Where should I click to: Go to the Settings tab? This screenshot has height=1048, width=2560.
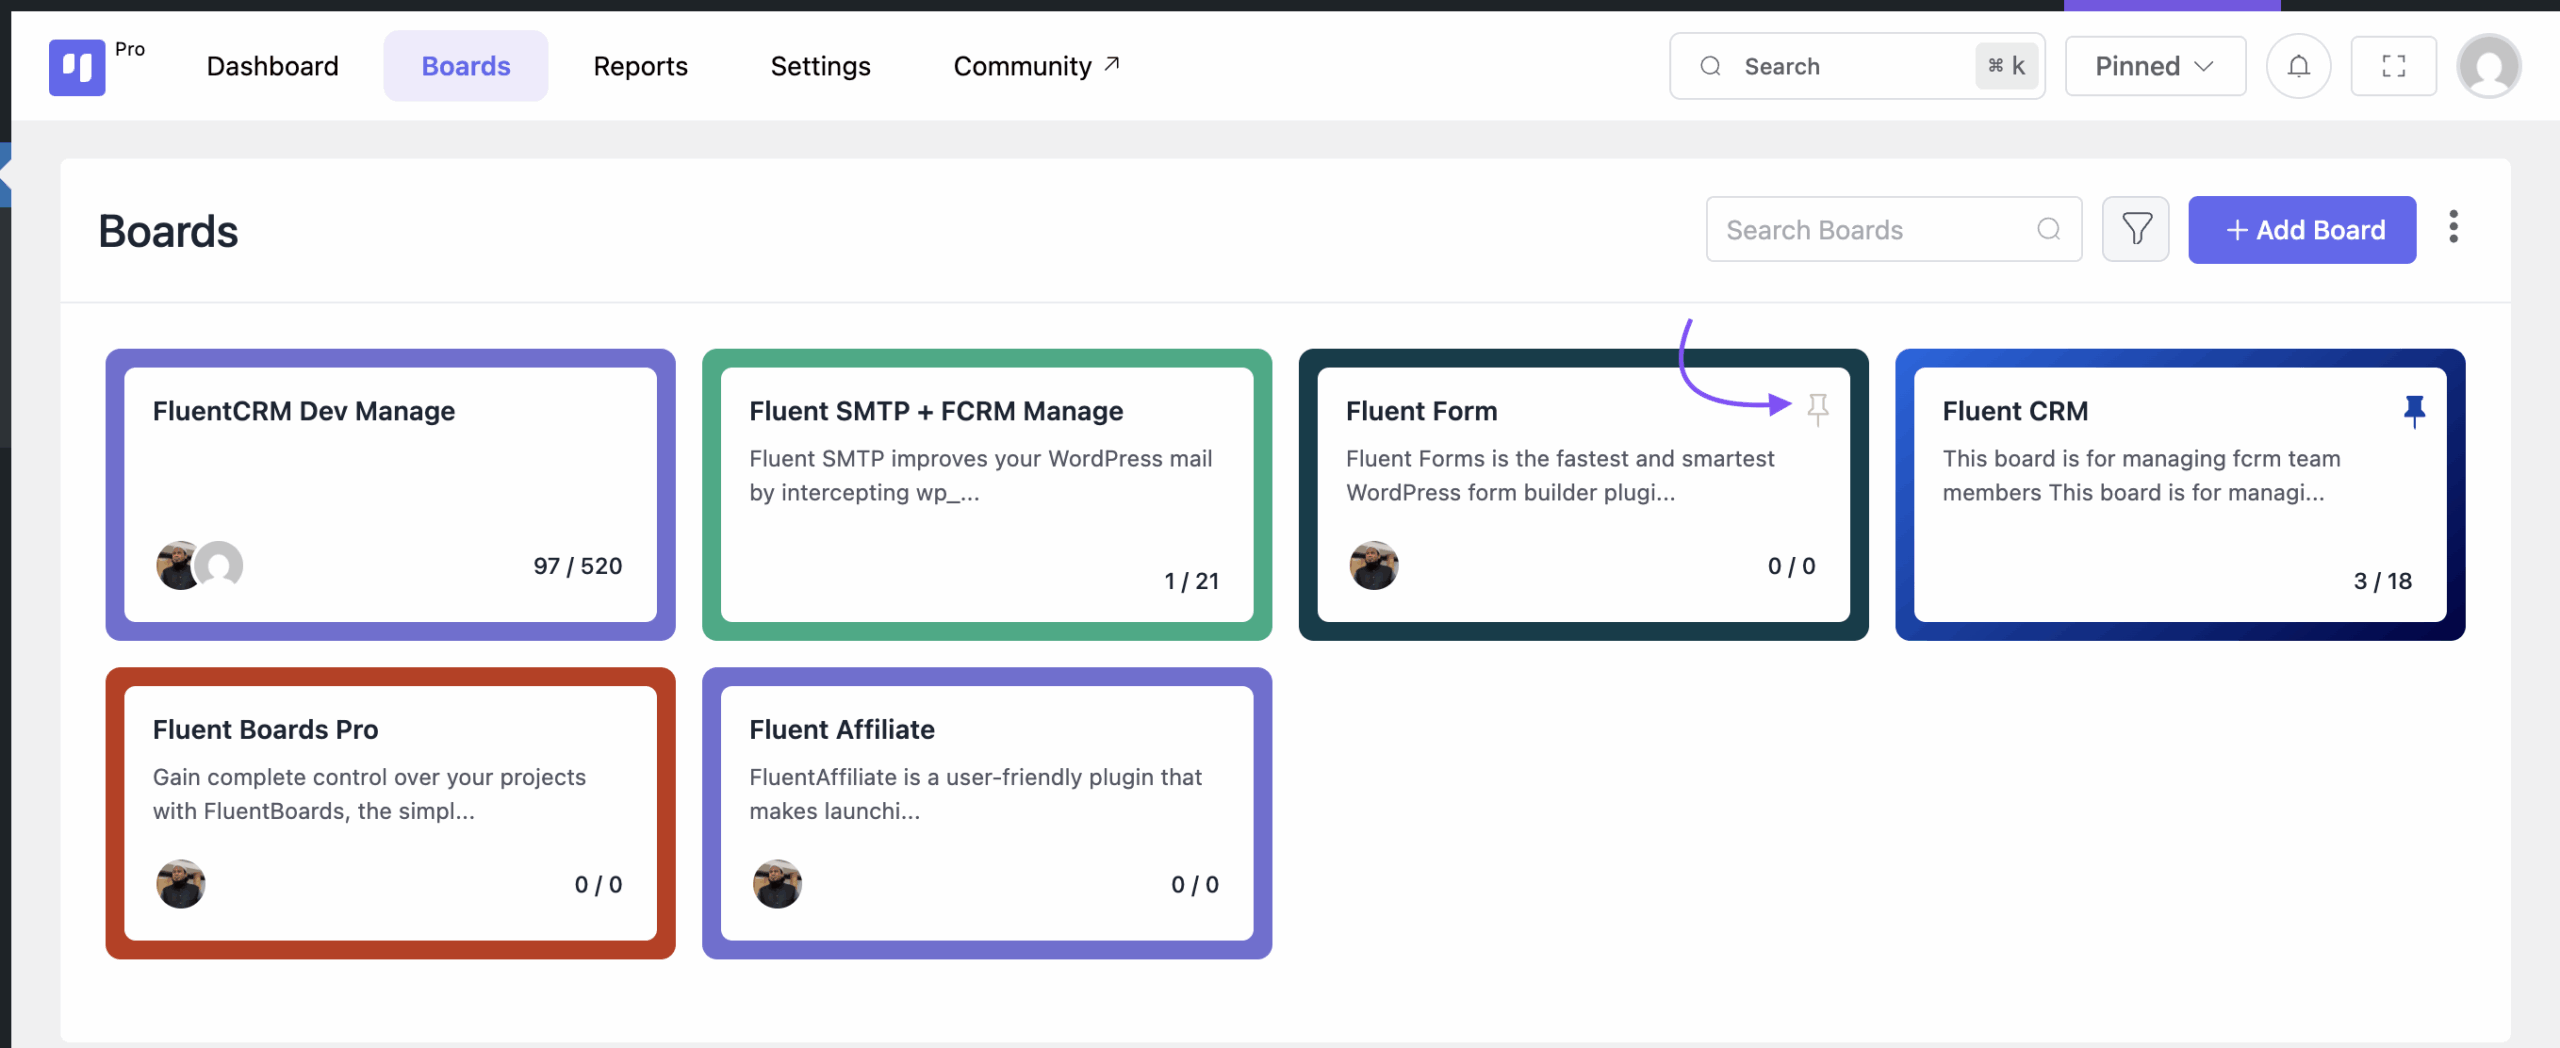click(x=820, y=66)
